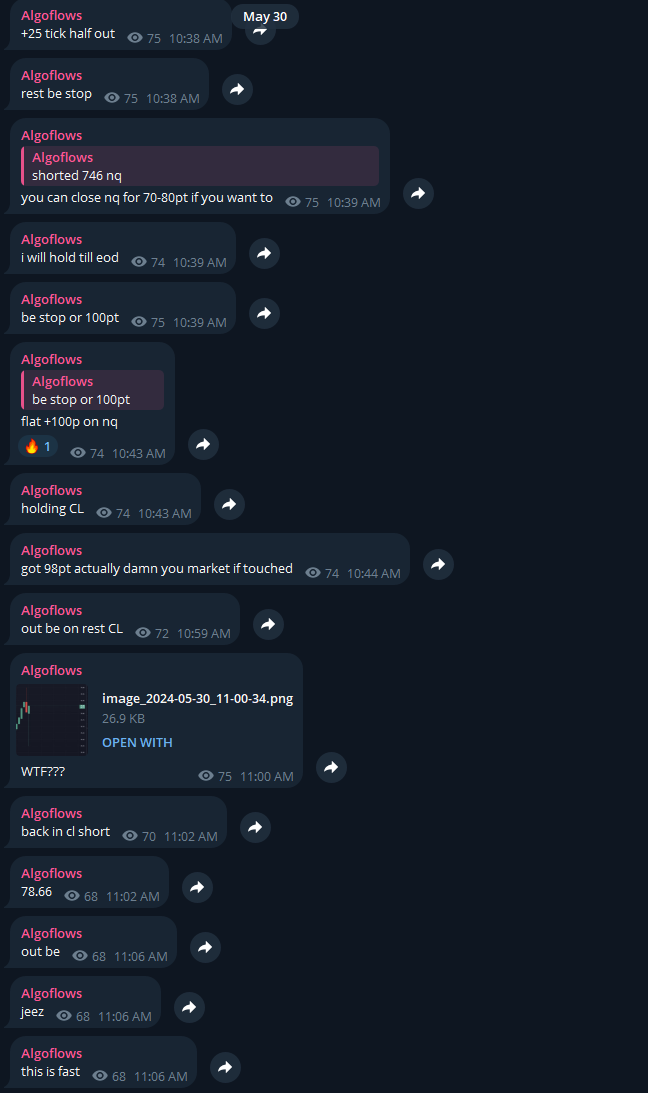
Task: Forward the '78.66' message
Action: click(x=197, y=887)
